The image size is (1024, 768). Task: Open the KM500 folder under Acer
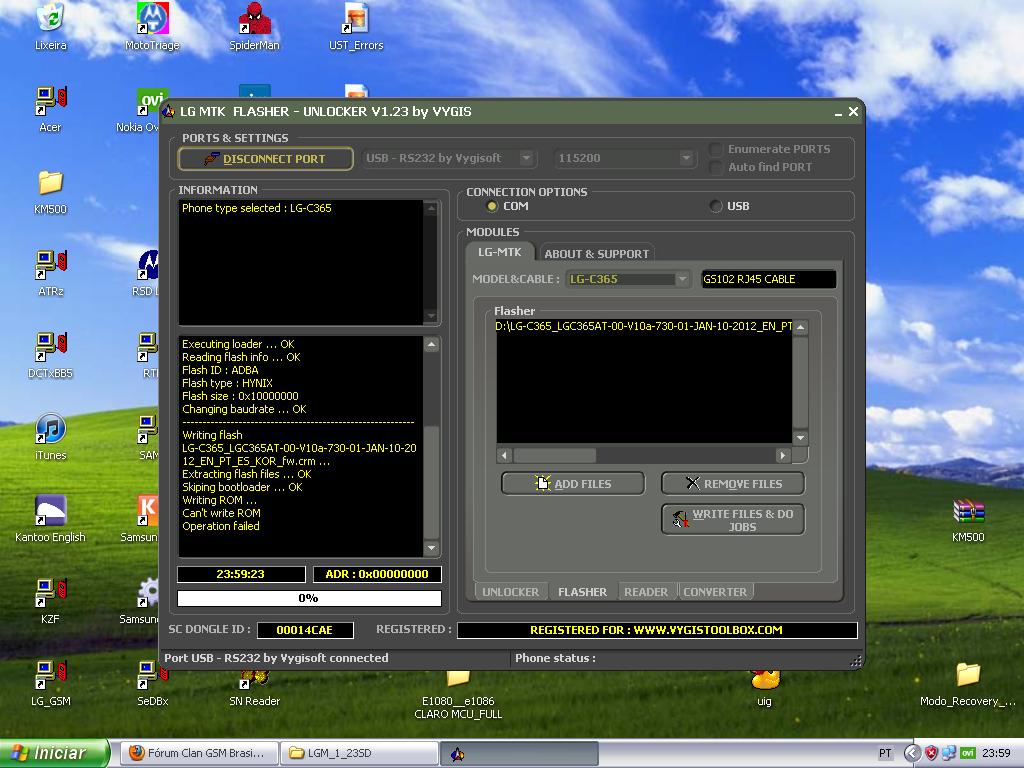tap(50, 191)
